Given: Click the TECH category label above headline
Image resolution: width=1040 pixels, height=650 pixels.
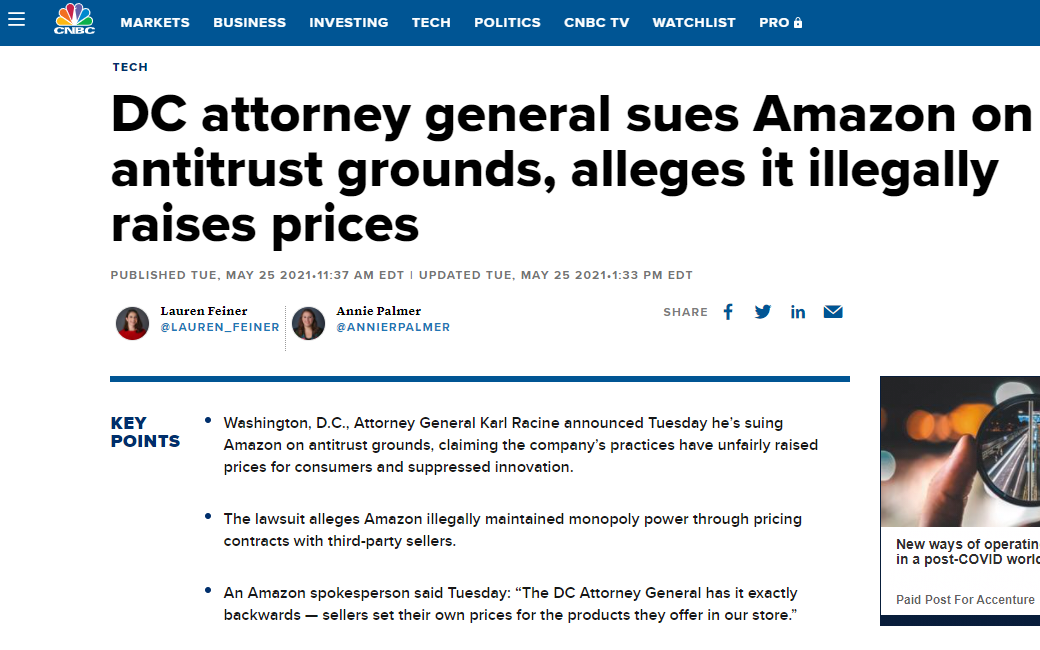Looking at the screenshot, I should [x=130, y=67].
